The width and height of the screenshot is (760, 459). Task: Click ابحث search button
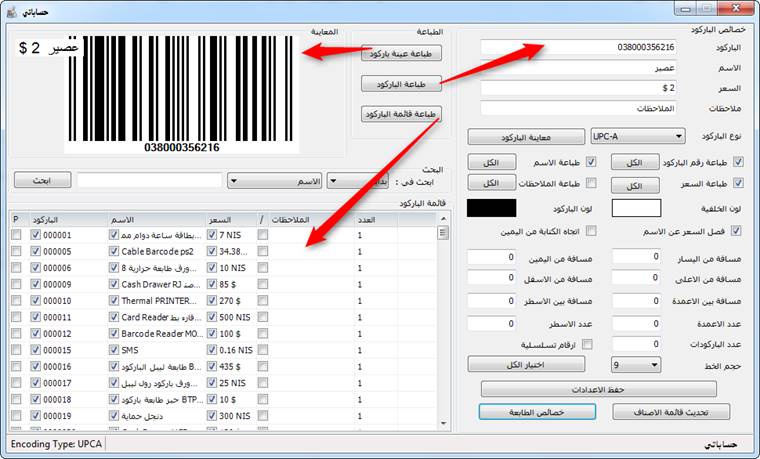(x=42, y=180)
